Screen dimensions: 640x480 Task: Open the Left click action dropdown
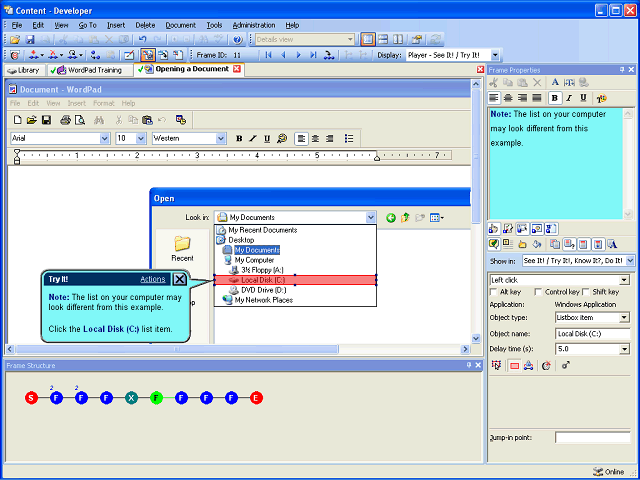coord(624,280)
